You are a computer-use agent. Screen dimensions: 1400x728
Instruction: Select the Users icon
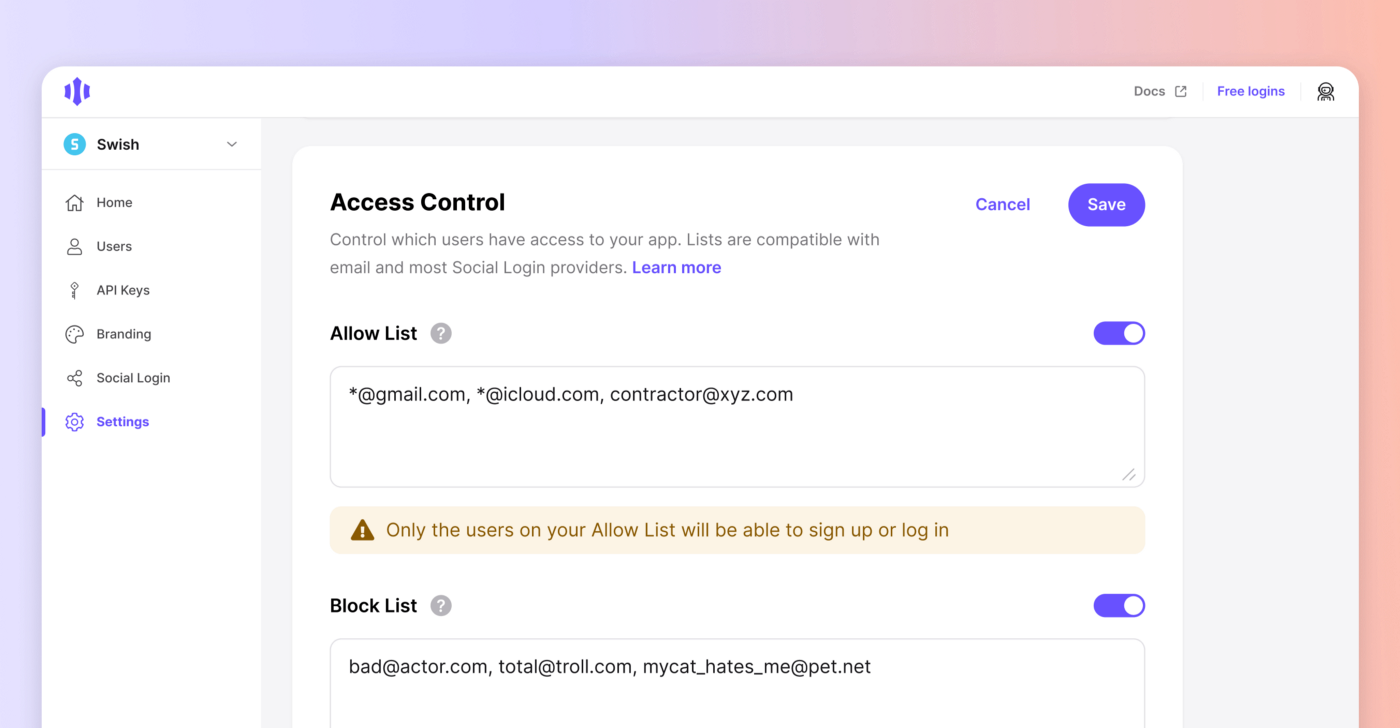pos(74,246)
